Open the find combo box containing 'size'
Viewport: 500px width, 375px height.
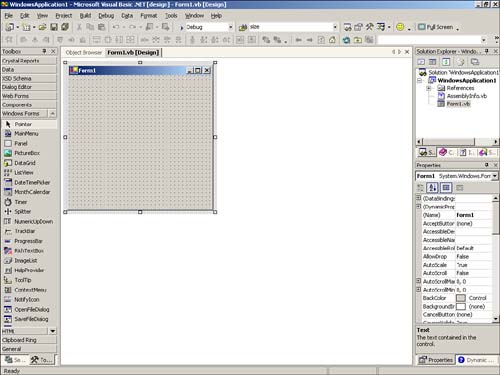tap(335, 27)
